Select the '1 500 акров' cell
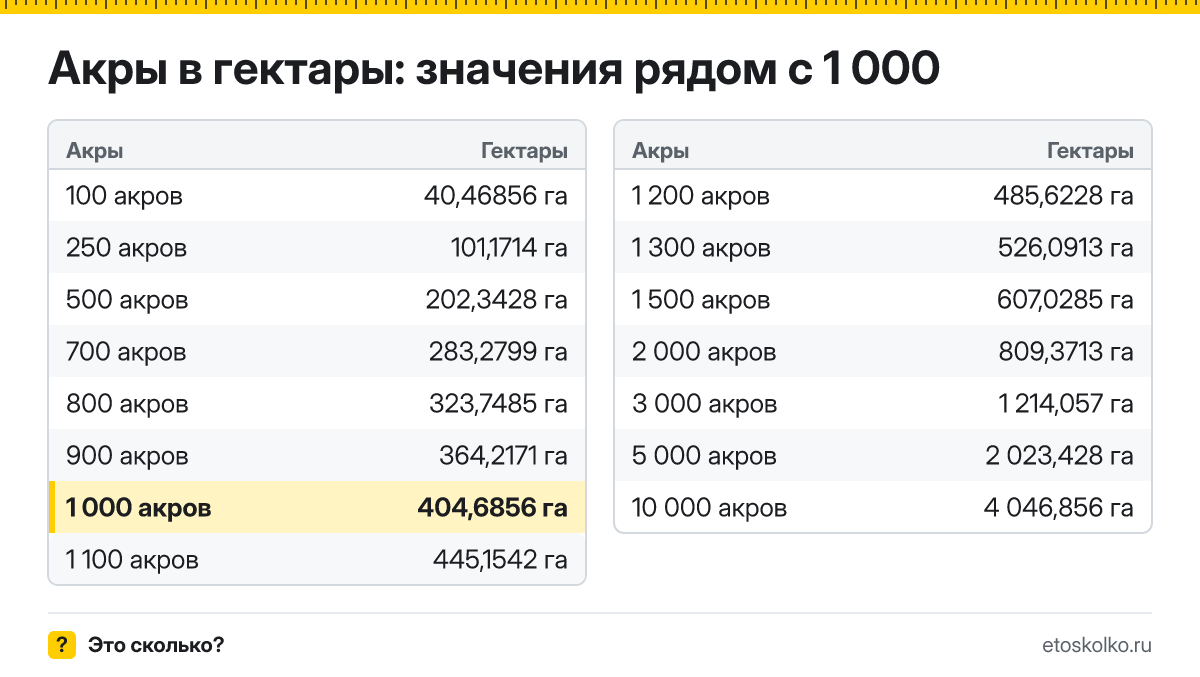1200x677 pixels. (x=701, y=300)
